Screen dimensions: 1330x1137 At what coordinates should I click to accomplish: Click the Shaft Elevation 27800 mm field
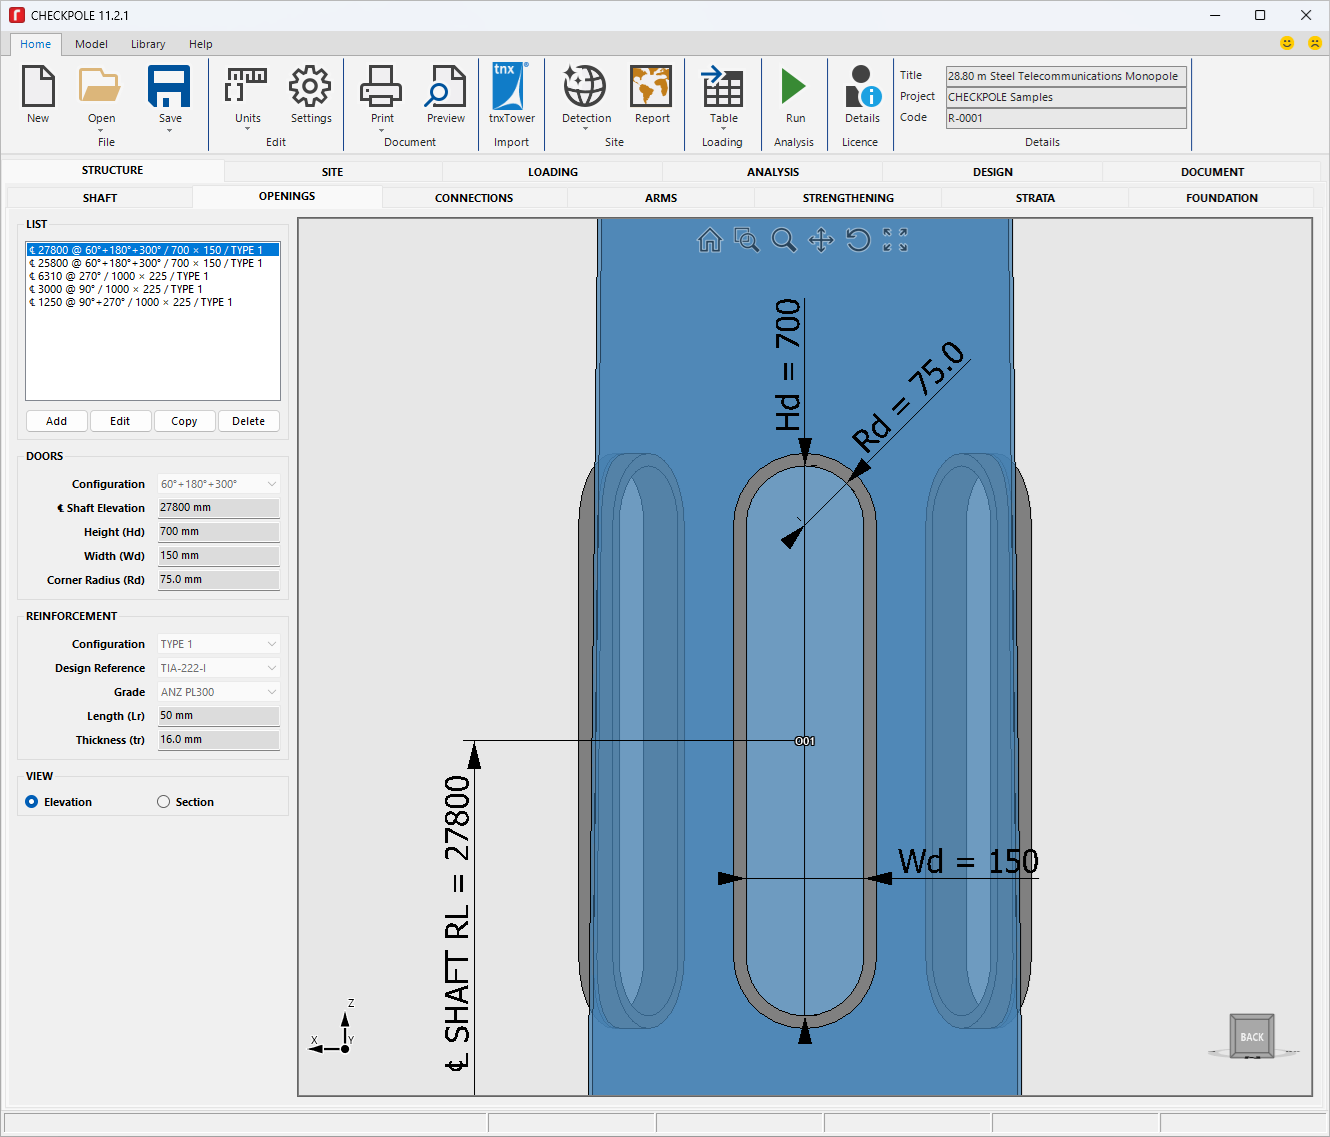point(218,508)
